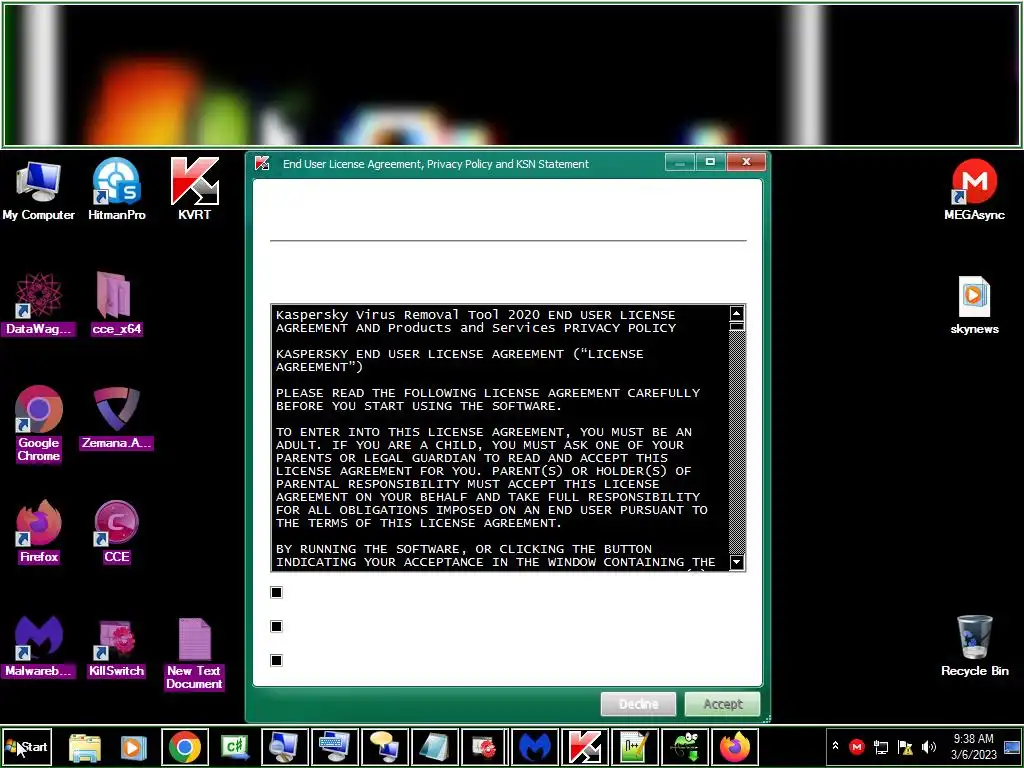The height and width of the screenshot is (768, 1024).
Task: Open the Recycle Bin
Action: [974, 647]
